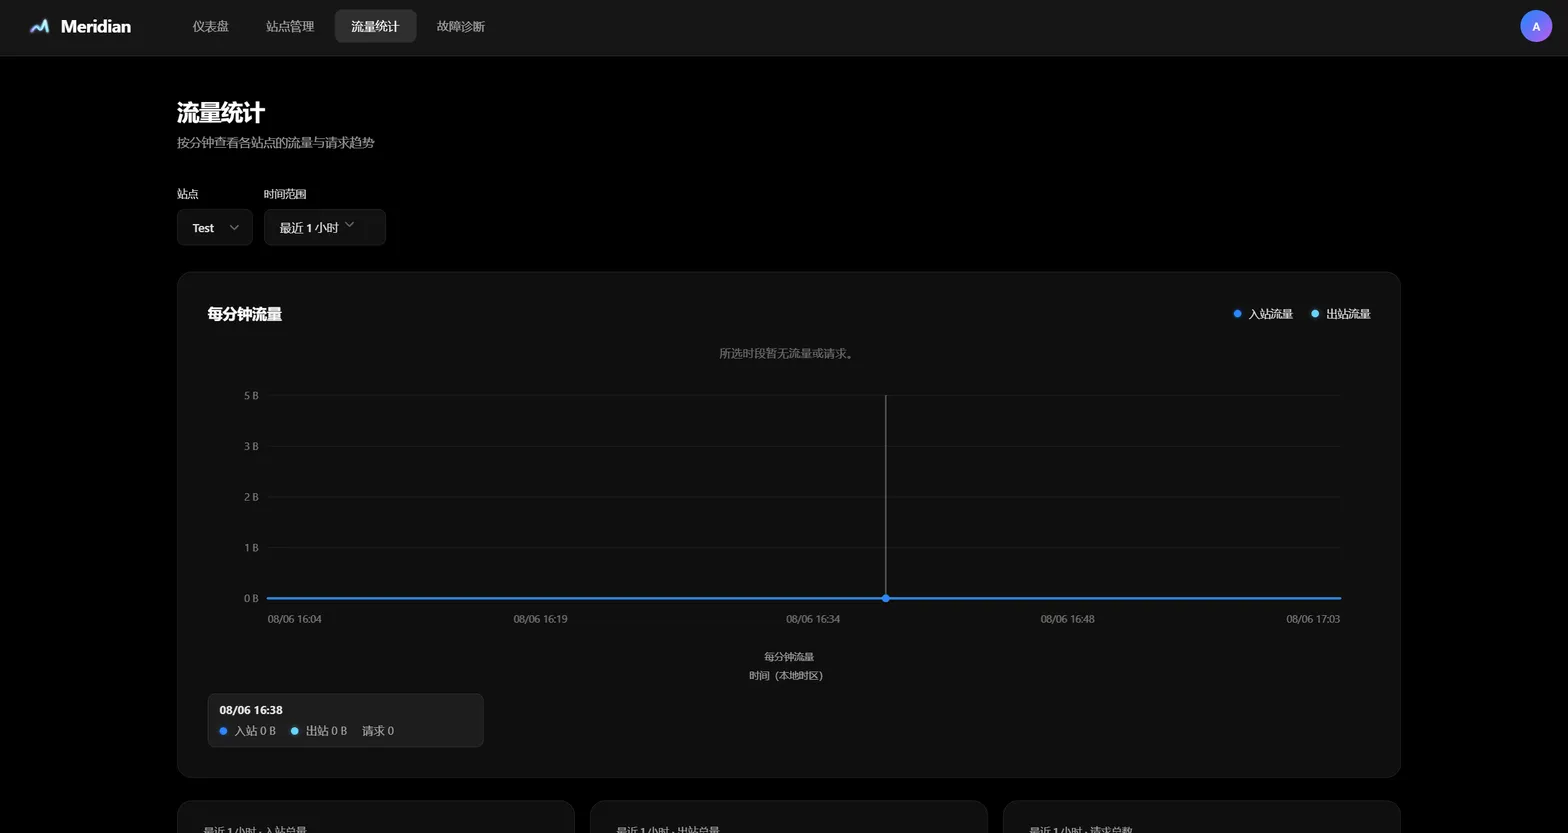The image size is (1568, 833).
Task: Click the 08/06 16:34 axis label
Action: (813, 619)
